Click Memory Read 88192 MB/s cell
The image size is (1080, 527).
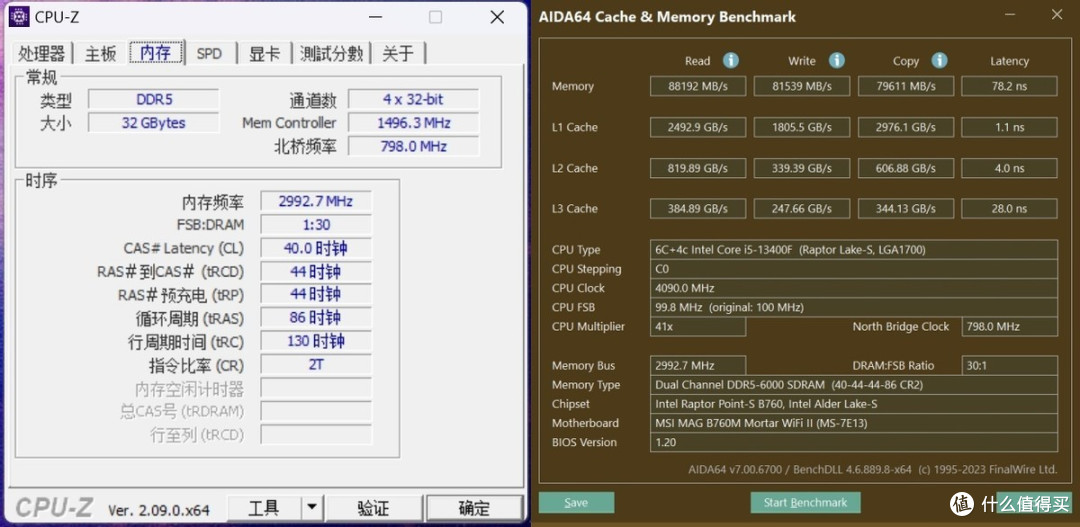[698, 86]
